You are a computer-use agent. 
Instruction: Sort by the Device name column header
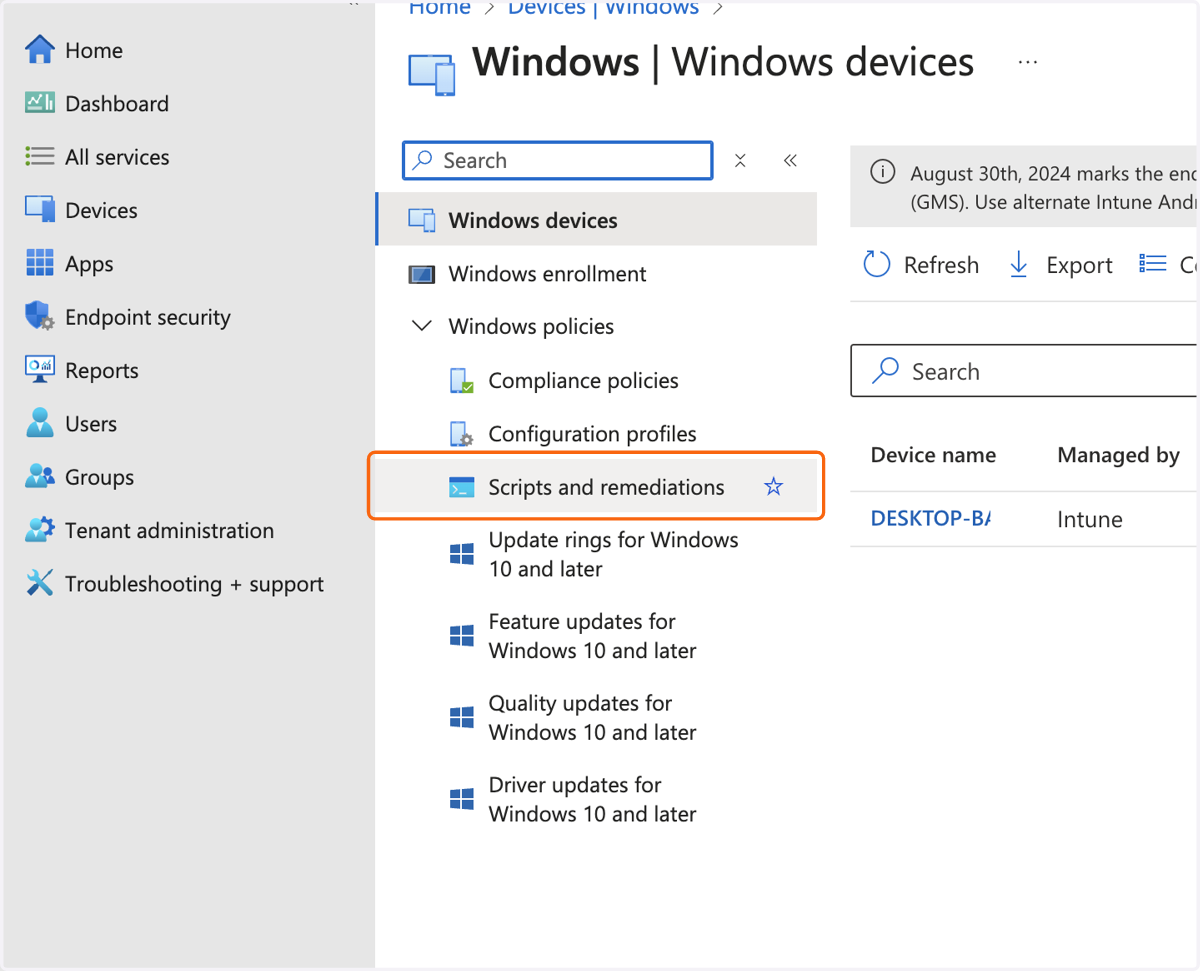point(933,455)
